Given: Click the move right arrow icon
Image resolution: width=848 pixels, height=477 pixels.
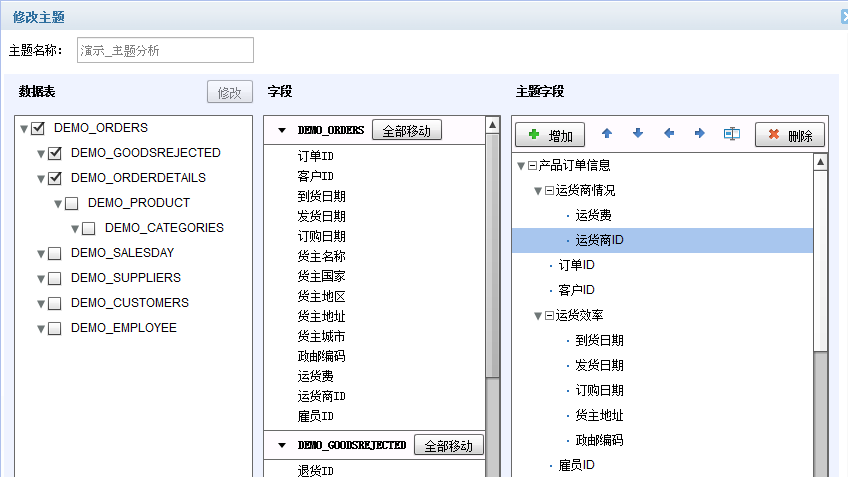Looking at the screenshot, I should pyautogui.click(x=700, y=133).
